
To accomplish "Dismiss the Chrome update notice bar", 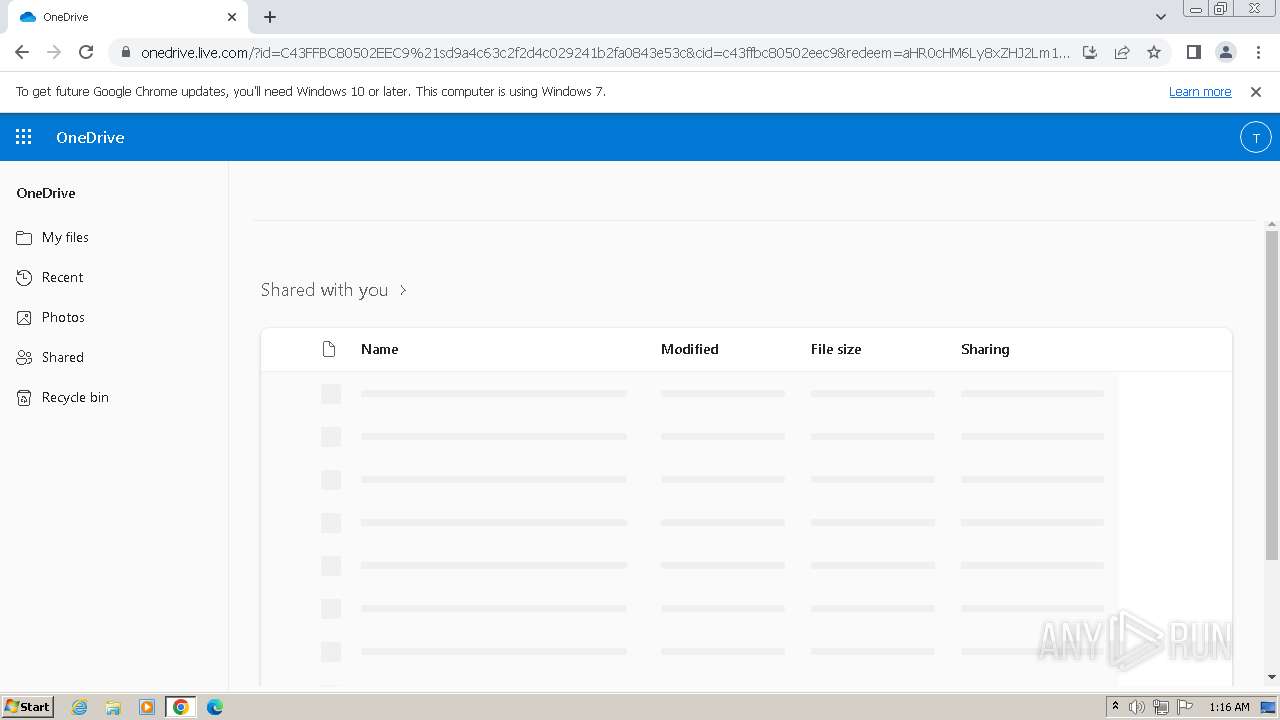I will (1256, 91).
